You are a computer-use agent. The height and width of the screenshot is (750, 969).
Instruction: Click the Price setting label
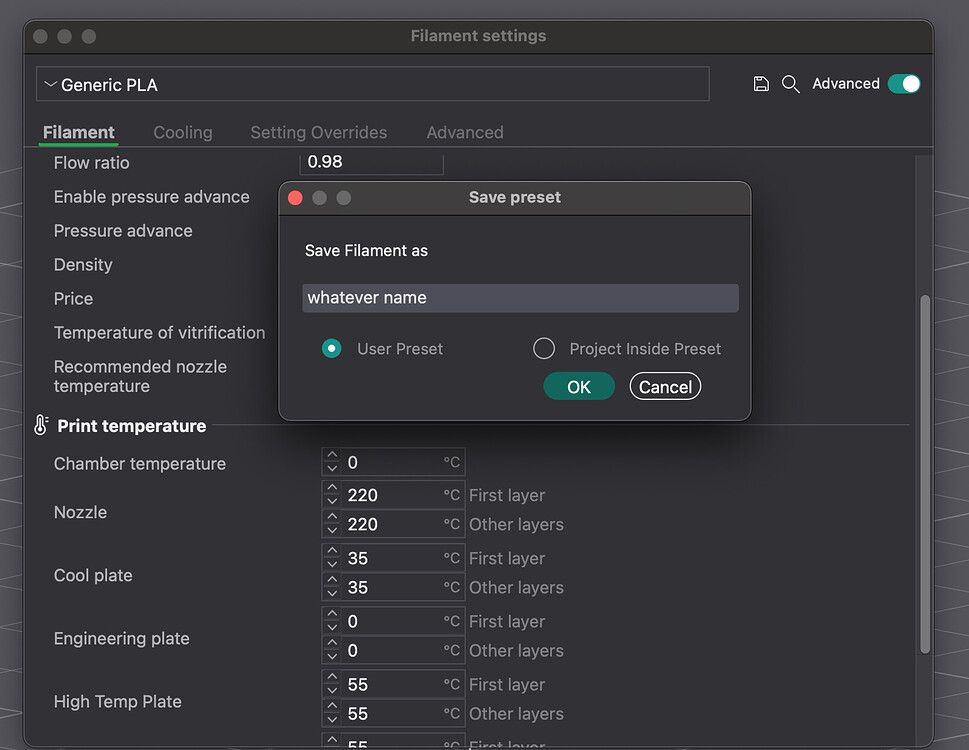[73, 298]
